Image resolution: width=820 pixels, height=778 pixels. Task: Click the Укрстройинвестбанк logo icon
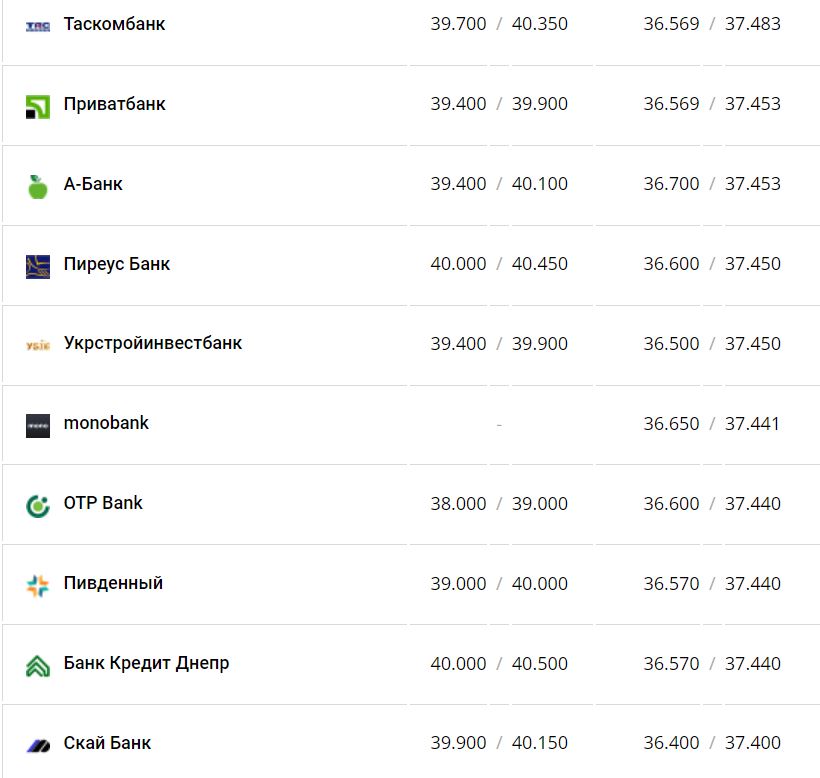[x=38, y=346]
